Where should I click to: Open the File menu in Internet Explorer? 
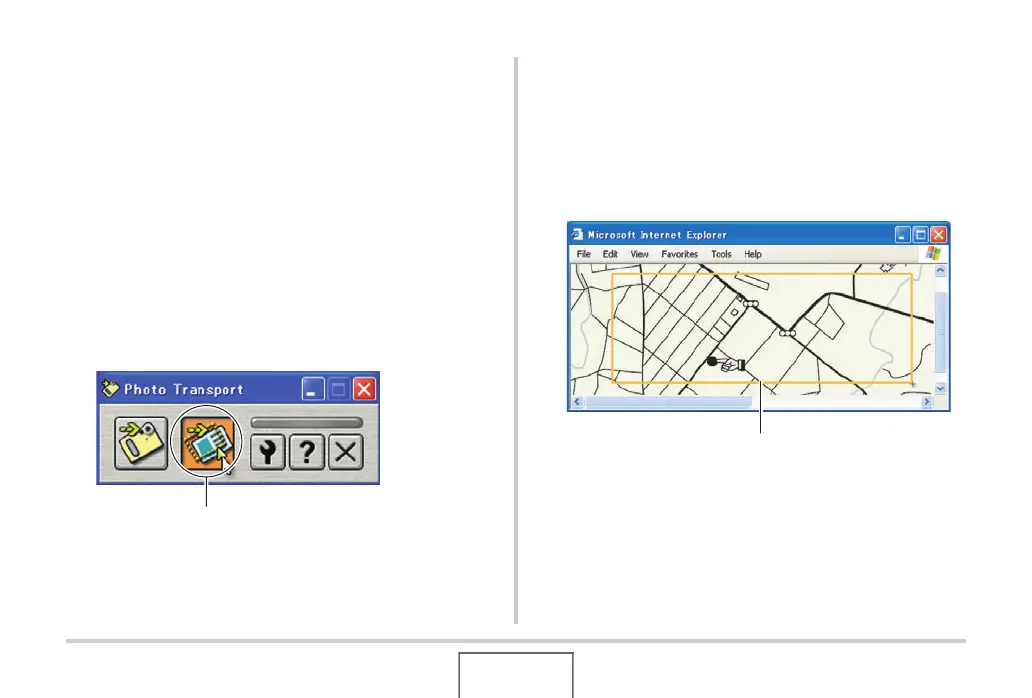pyautogui.click(x=584, y=254)
